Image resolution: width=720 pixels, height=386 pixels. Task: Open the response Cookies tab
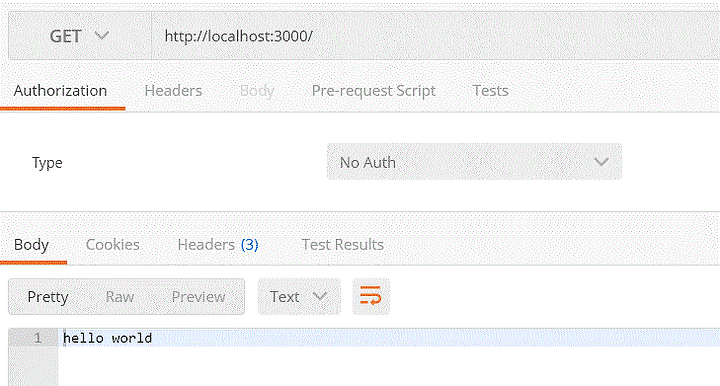click(112, 244)
